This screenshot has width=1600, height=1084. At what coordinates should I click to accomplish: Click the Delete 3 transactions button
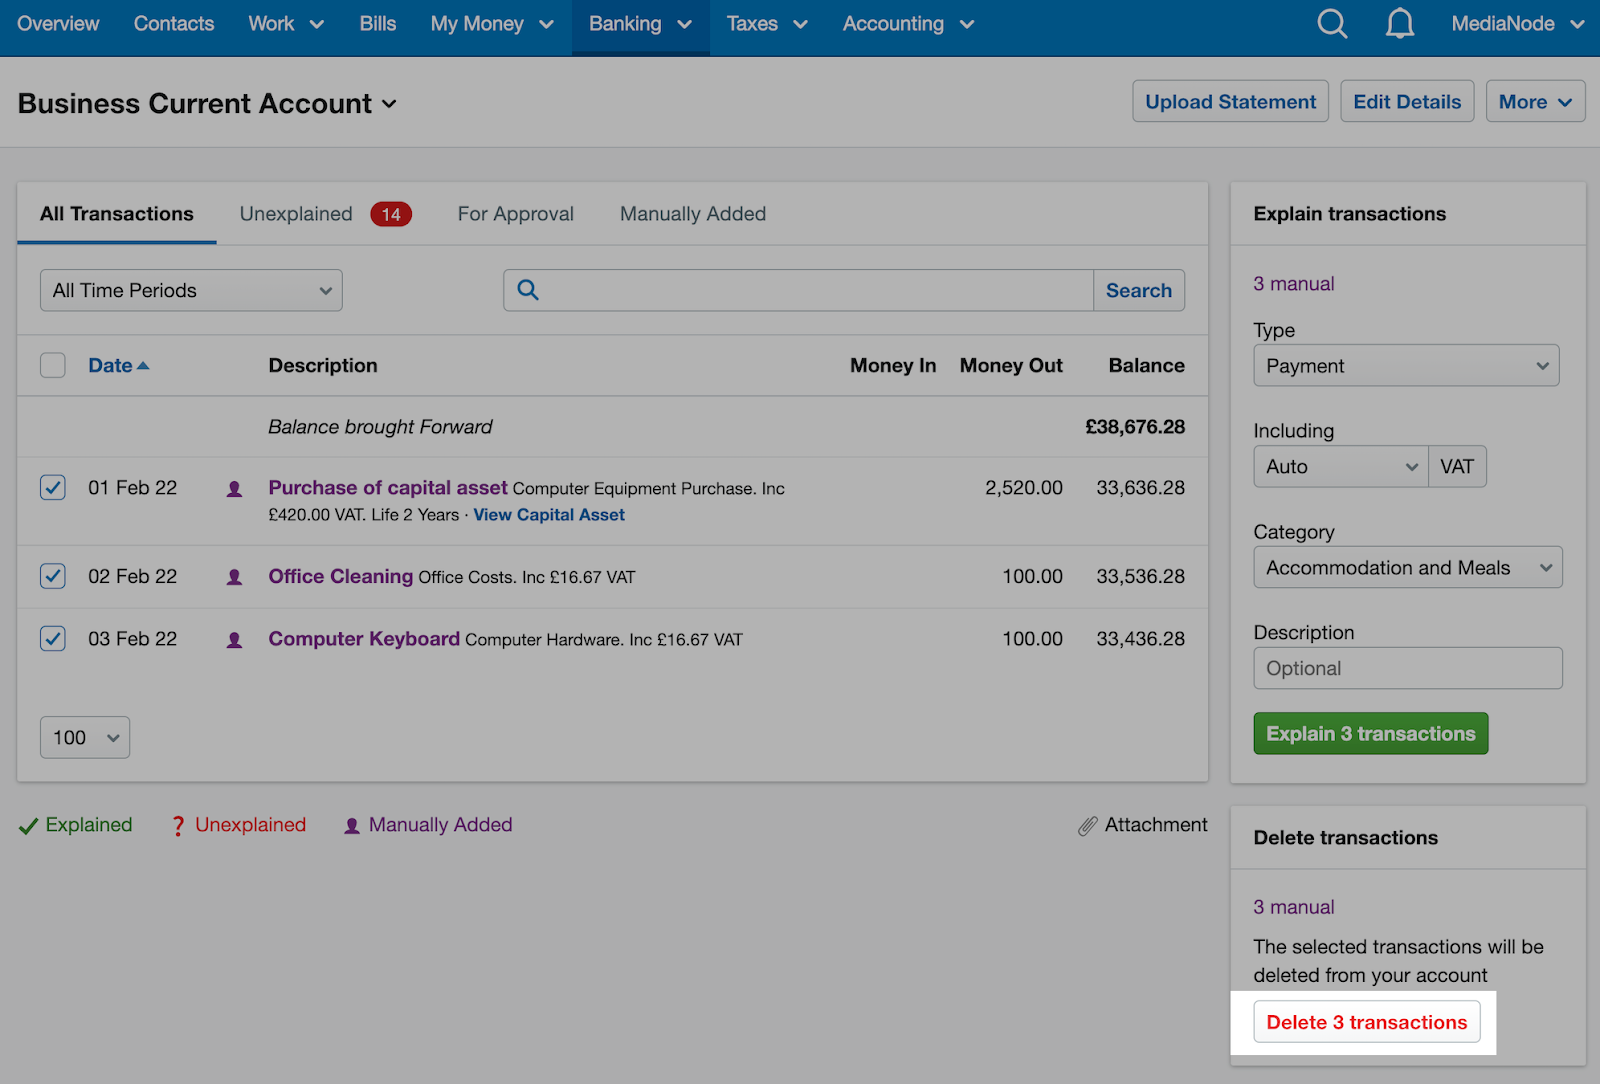click(x=1366, y=1022)
